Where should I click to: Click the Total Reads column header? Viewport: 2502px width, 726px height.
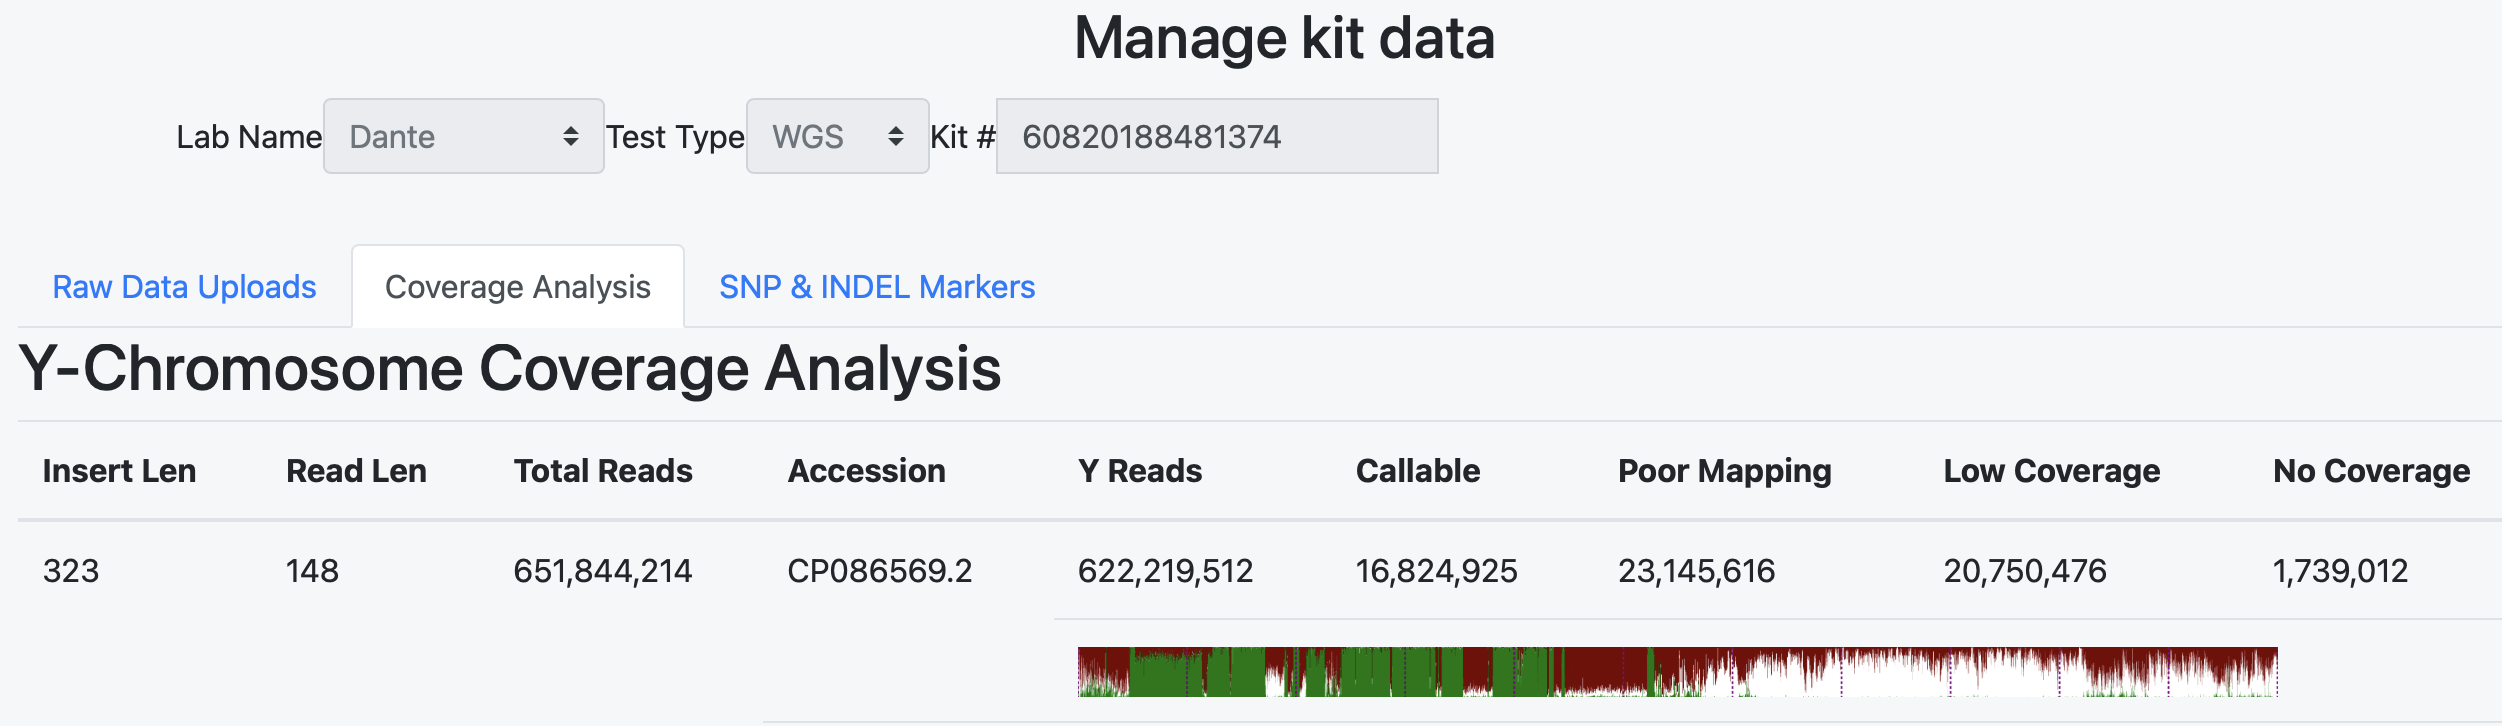(603, 471)
